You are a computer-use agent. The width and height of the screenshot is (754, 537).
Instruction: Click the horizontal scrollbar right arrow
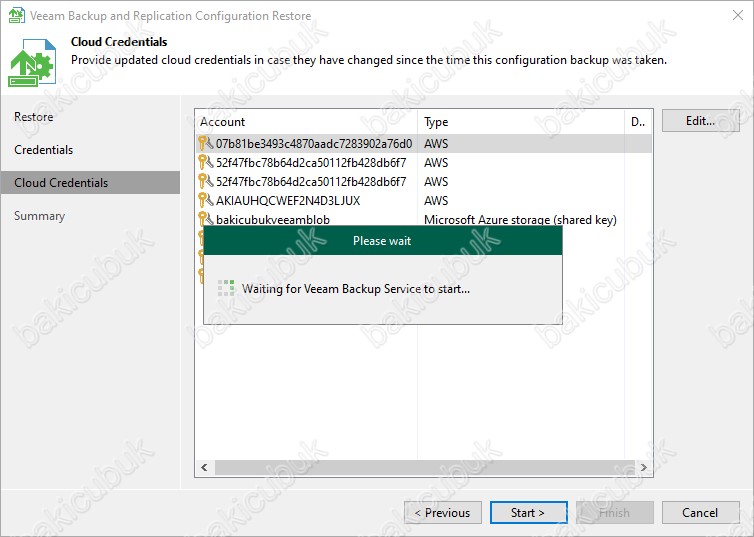[643, 467]
